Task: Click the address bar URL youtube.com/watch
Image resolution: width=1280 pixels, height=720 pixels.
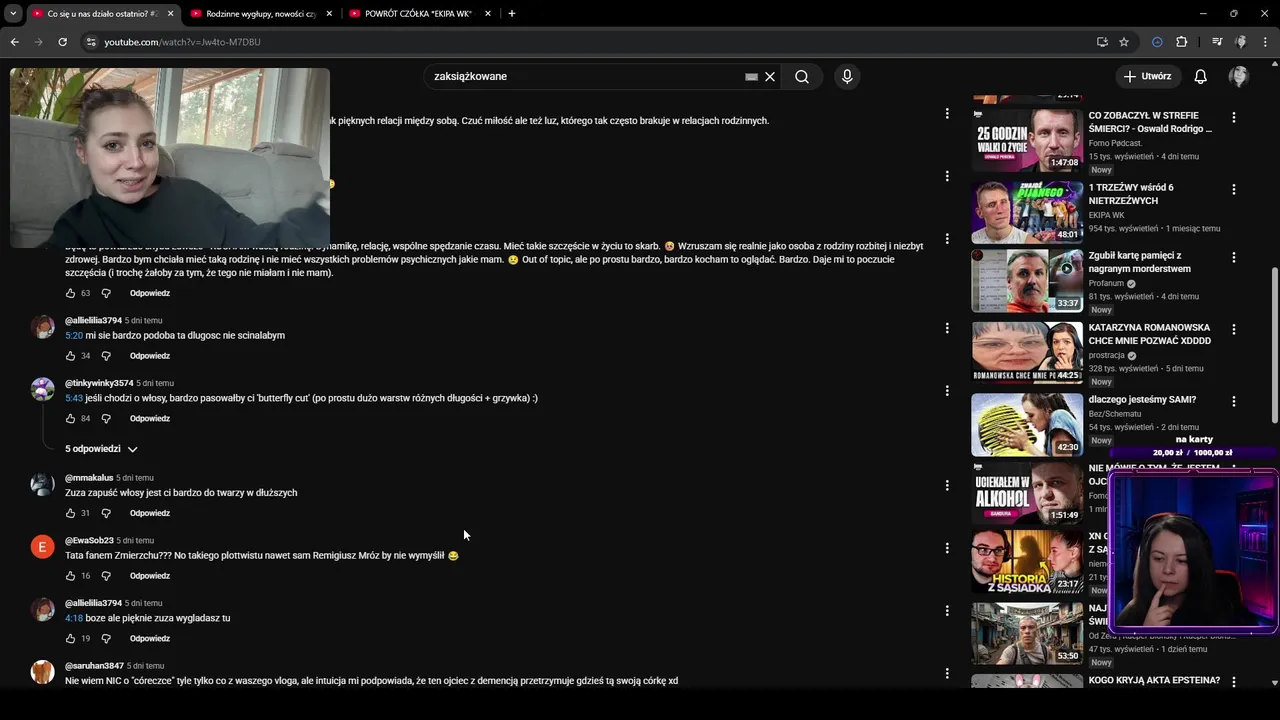Action: click(182, 42)
